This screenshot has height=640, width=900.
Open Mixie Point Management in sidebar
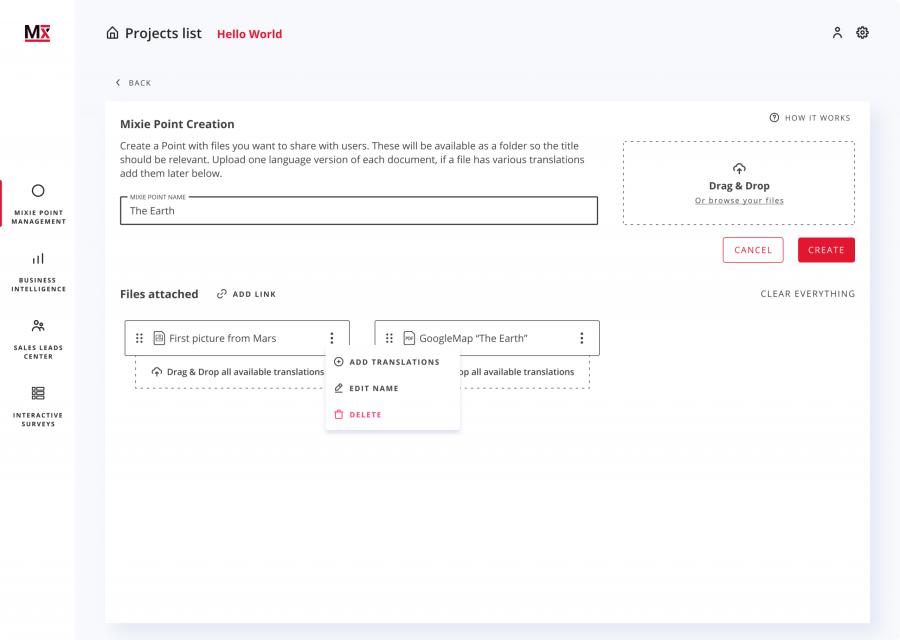click(39, 203)
